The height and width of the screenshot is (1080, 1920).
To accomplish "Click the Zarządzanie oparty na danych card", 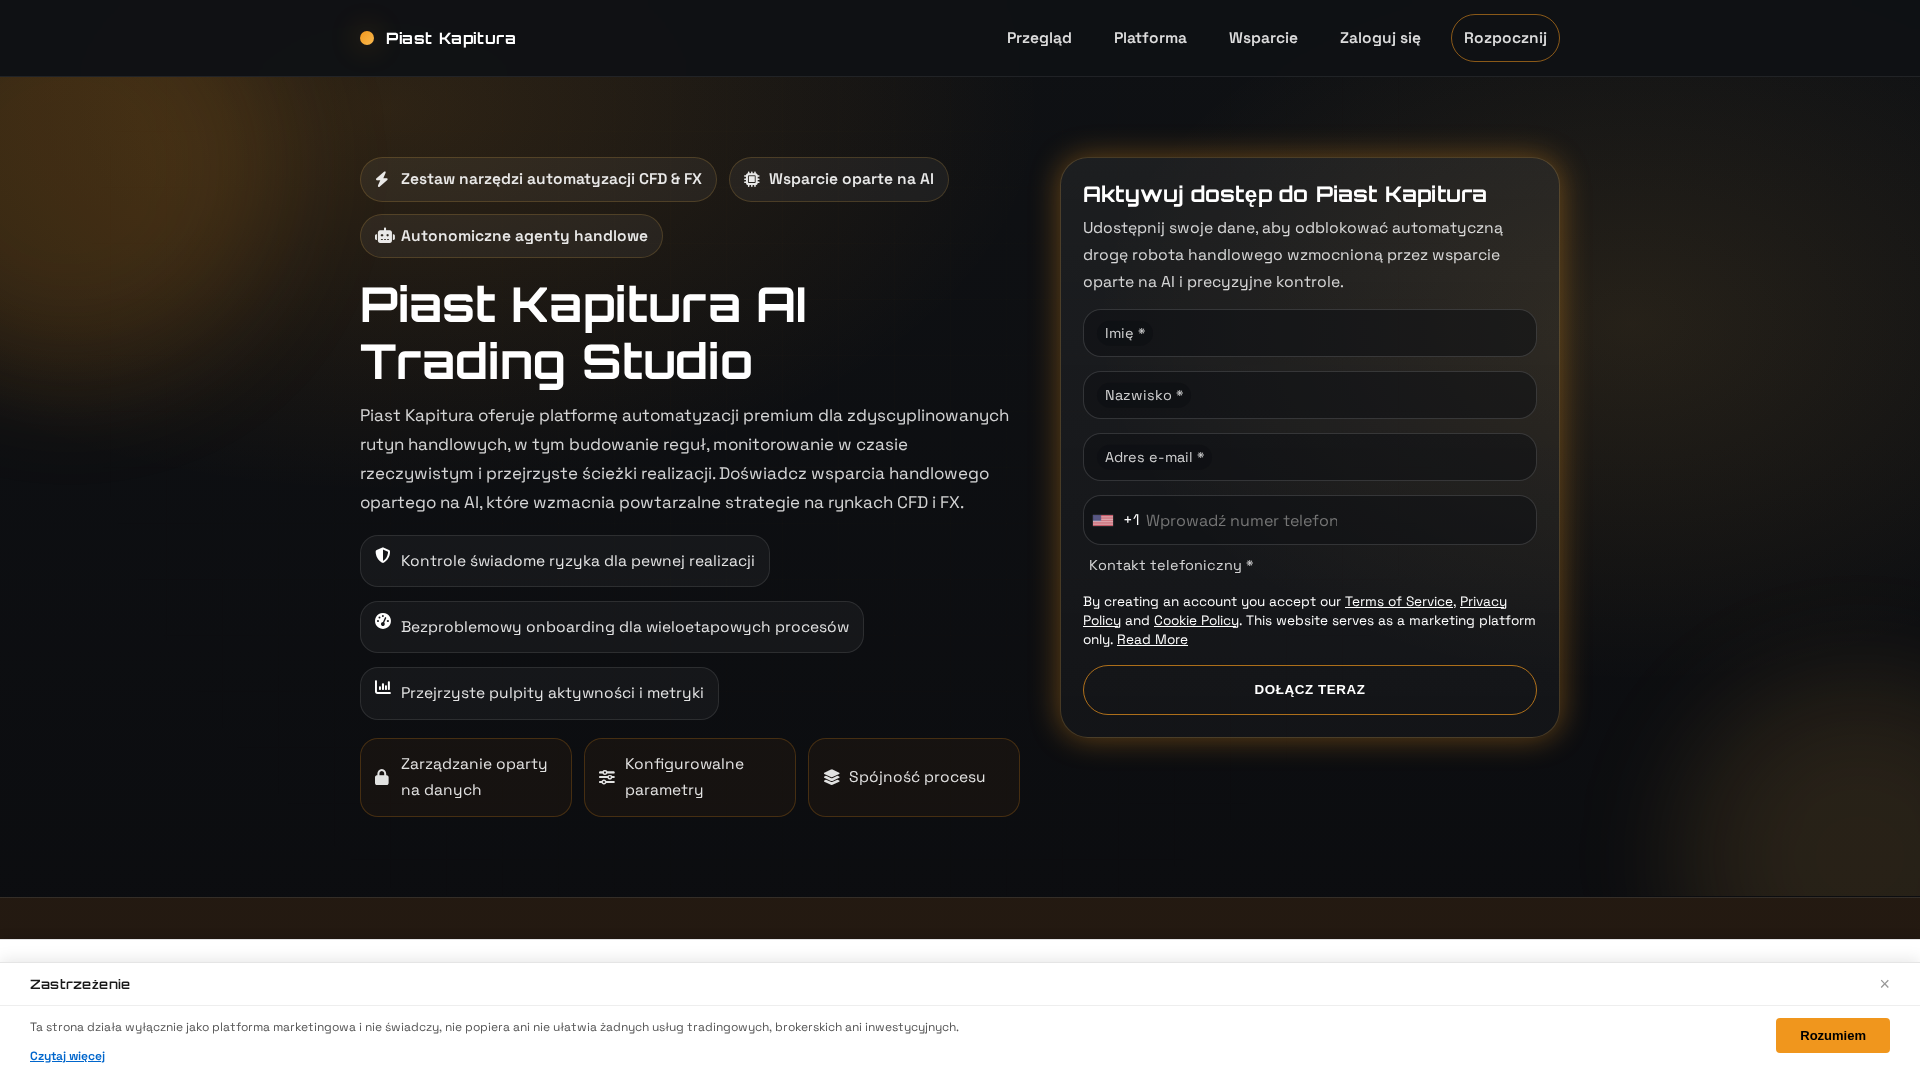I will coord(466,777).
